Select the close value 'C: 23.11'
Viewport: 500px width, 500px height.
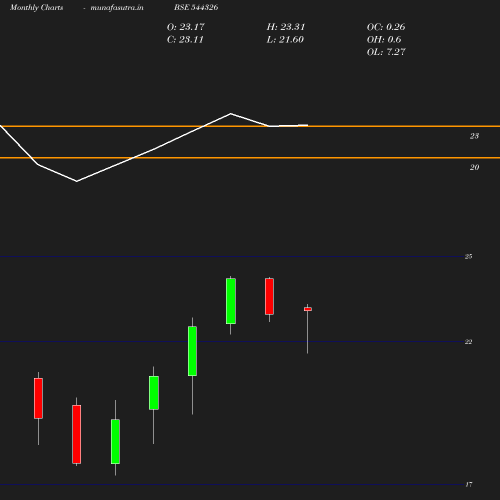[x=185, y=39]
